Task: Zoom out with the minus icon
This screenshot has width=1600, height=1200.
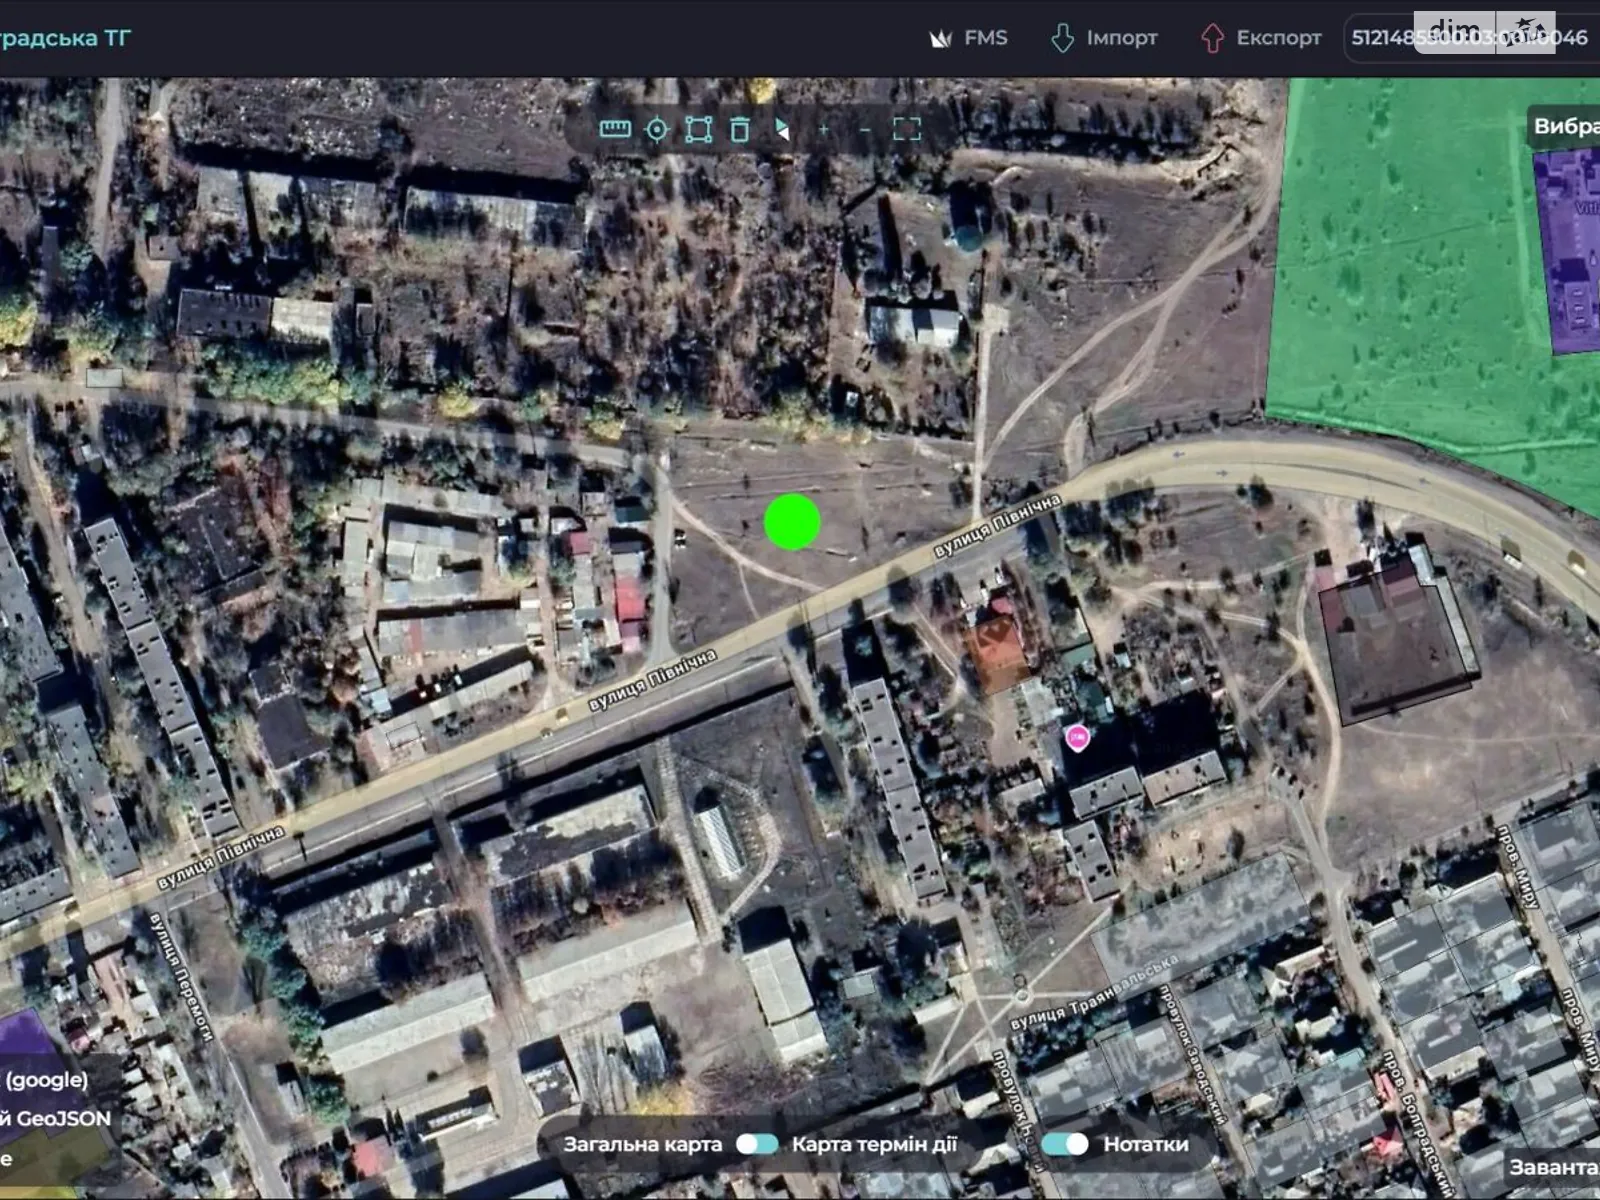Action: tap(865, 129)
